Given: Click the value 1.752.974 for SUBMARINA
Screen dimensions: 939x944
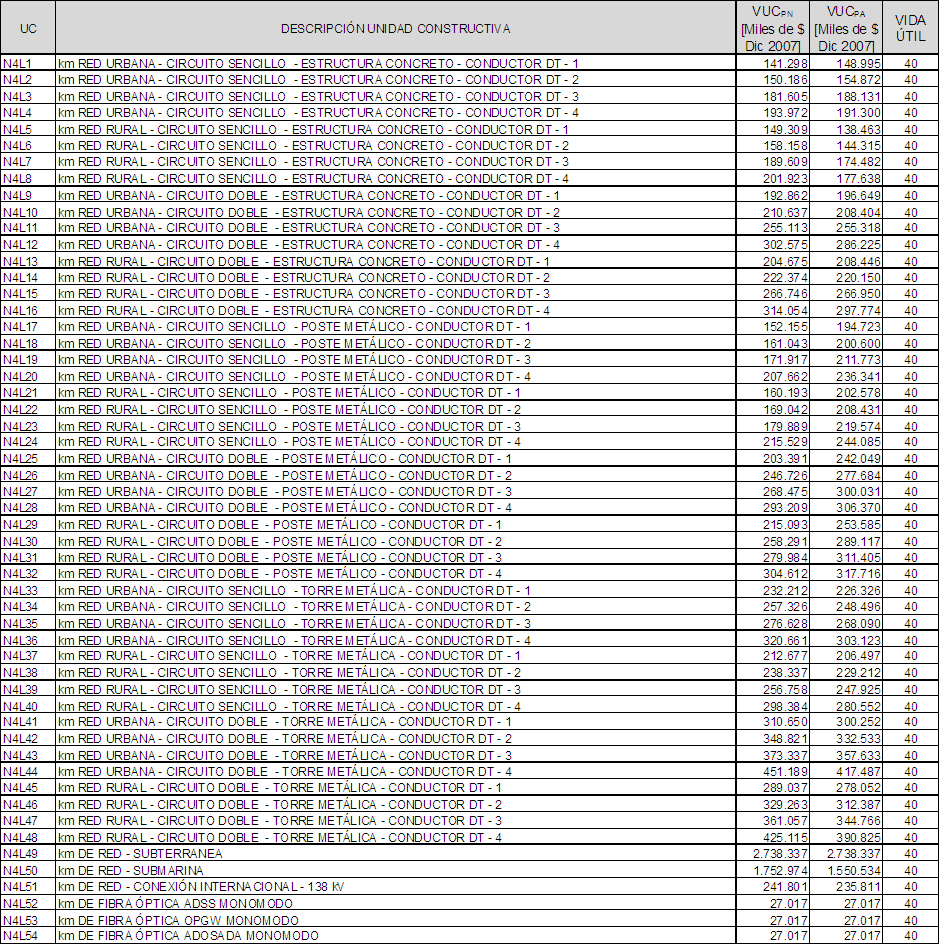Looking at the screenshot, I should pos(780,870).
